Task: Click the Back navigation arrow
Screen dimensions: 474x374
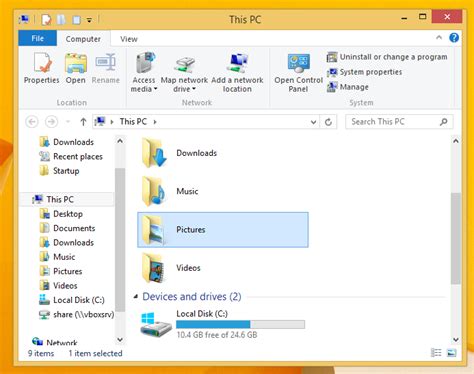Action: coord(32,122)
